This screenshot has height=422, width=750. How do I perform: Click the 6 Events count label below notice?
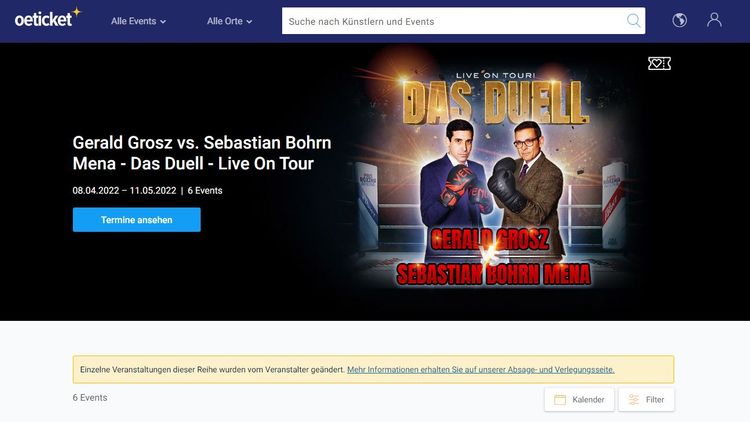[90, 398]
